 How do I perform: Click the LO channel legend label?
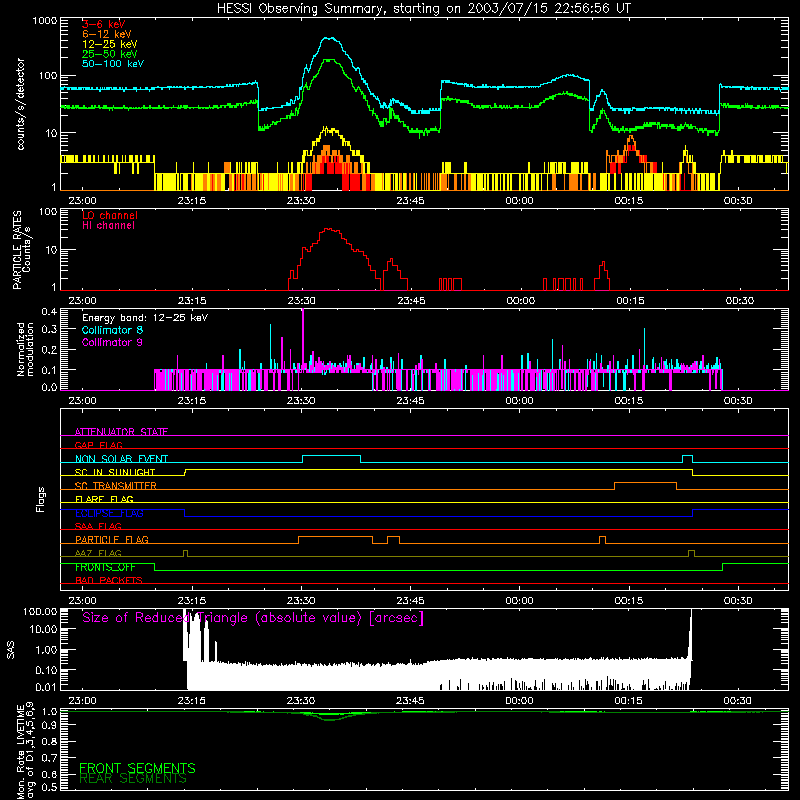(x=110, y=216)
